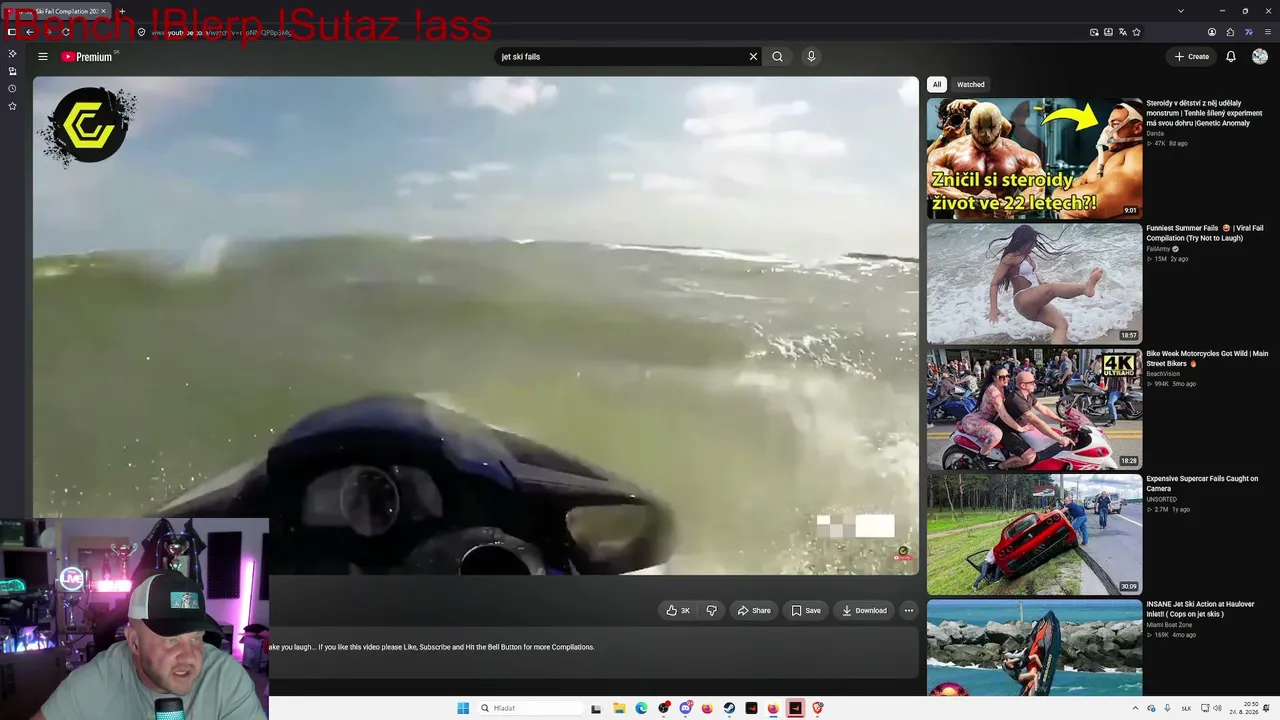
Task: Click the YouTube search magnifier button
Action: coord(777,57)
